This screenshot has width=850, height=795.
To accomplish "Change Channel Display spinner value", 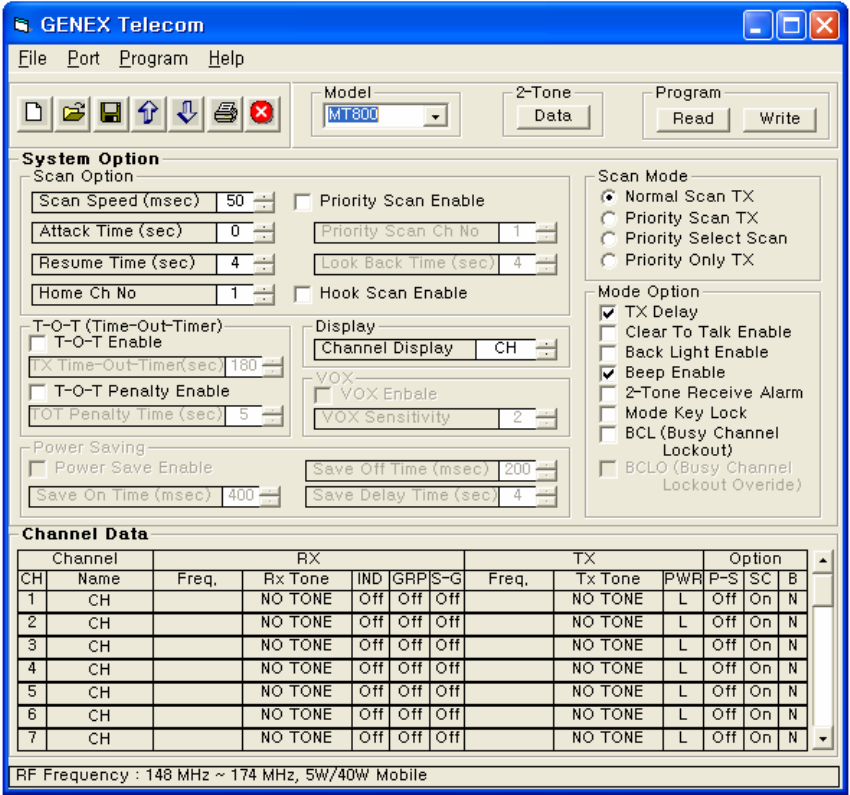I will tap(546, 349).
